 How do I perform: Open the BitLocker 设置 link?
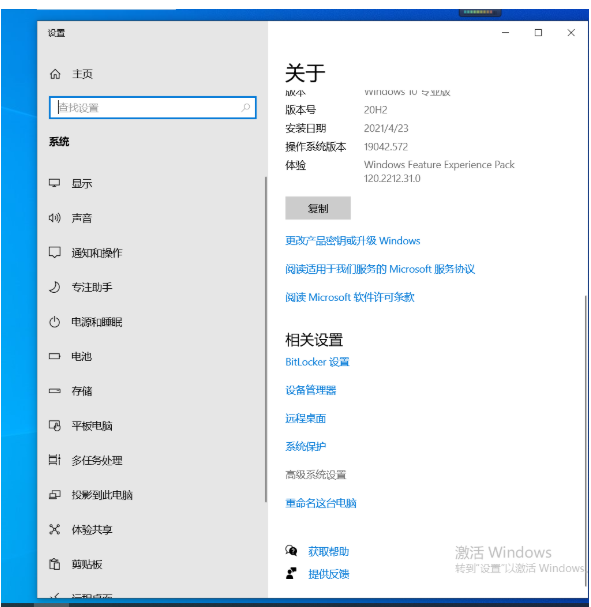point(317,362)
